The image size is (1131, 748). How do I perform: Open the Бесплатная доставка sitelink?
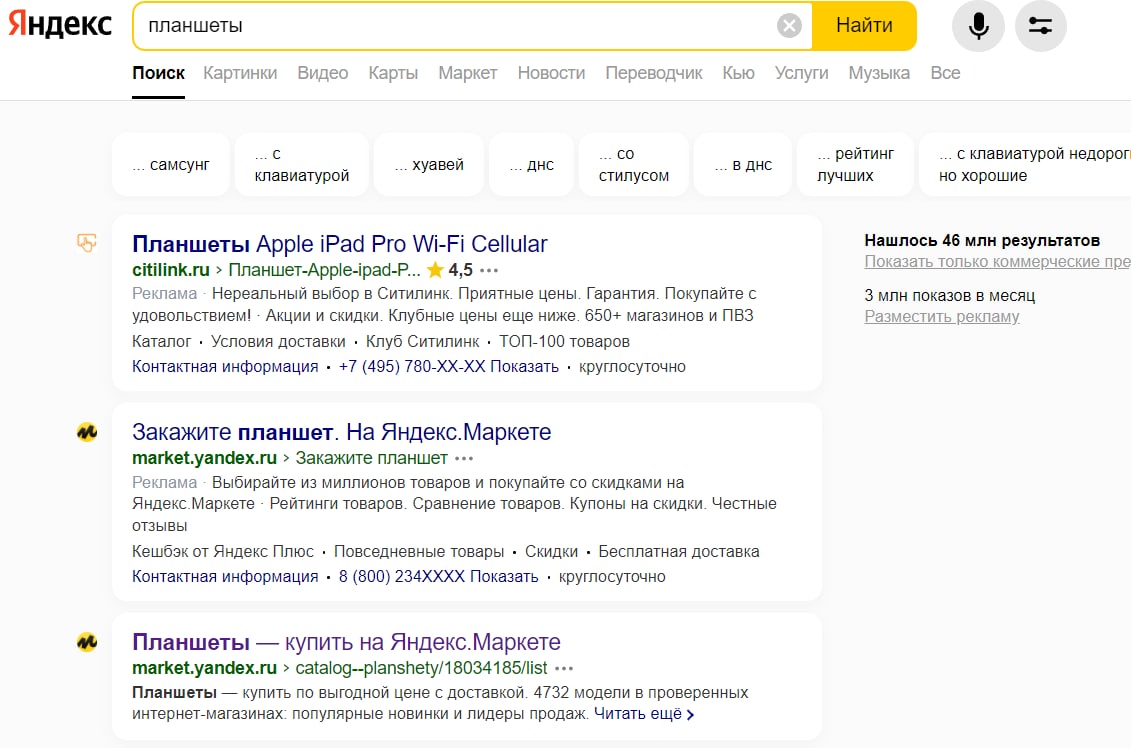click(679, 551)
